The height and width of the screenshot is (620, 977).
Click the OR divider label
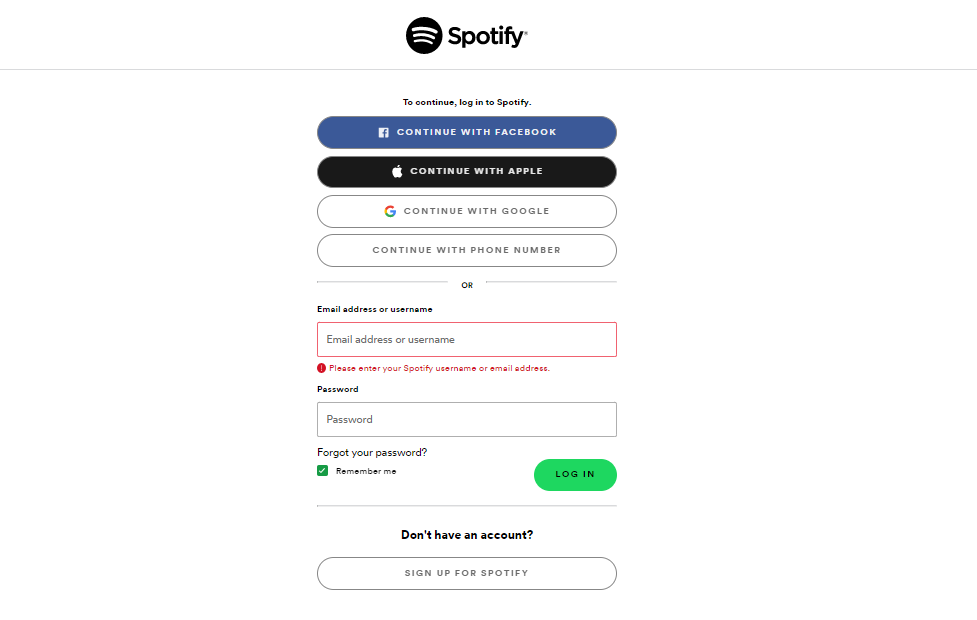click(466, 285)
